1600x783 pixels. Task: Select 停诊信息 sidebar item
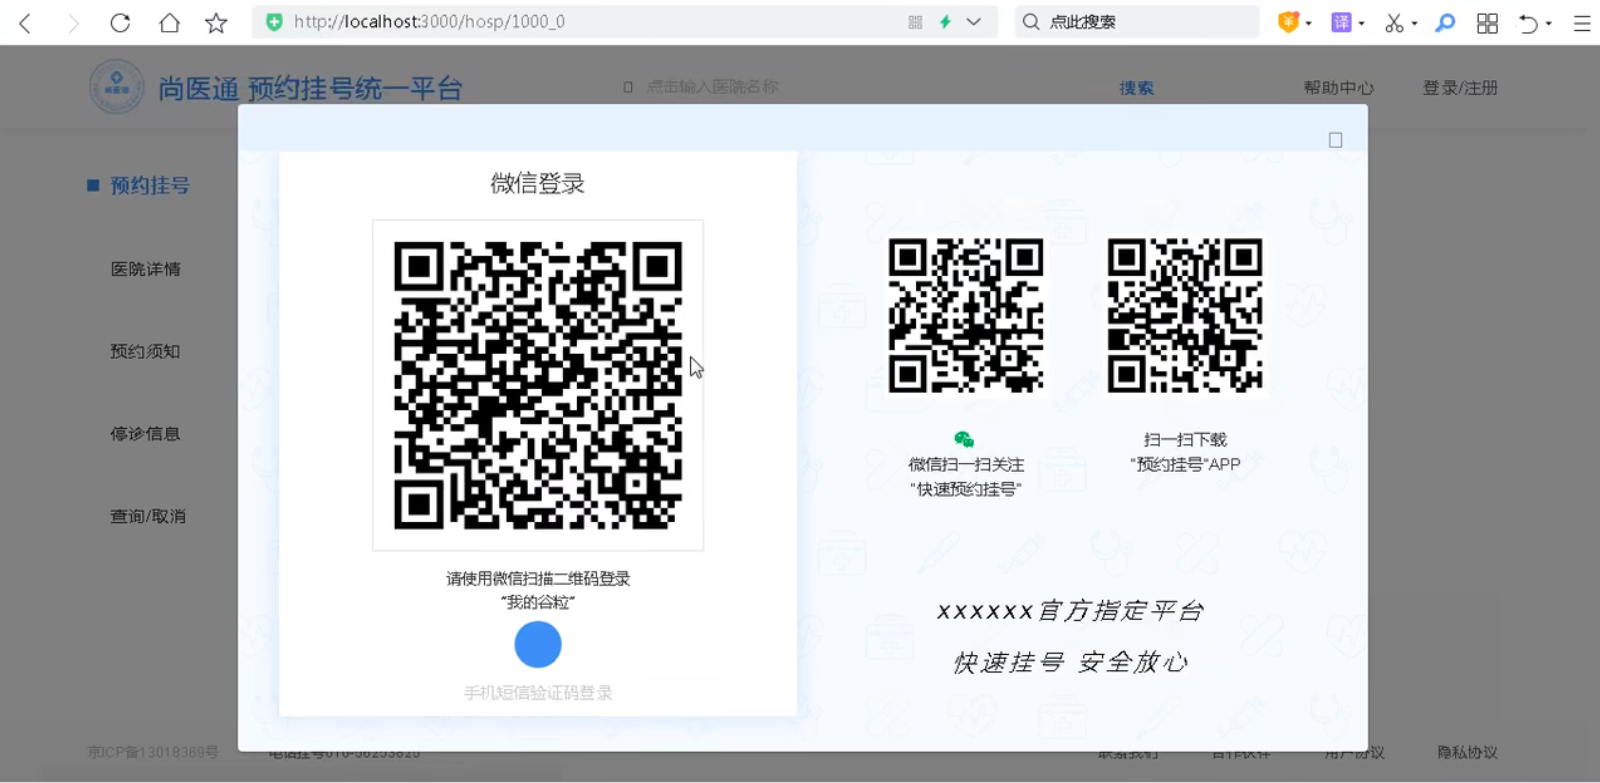coord(146,434)
